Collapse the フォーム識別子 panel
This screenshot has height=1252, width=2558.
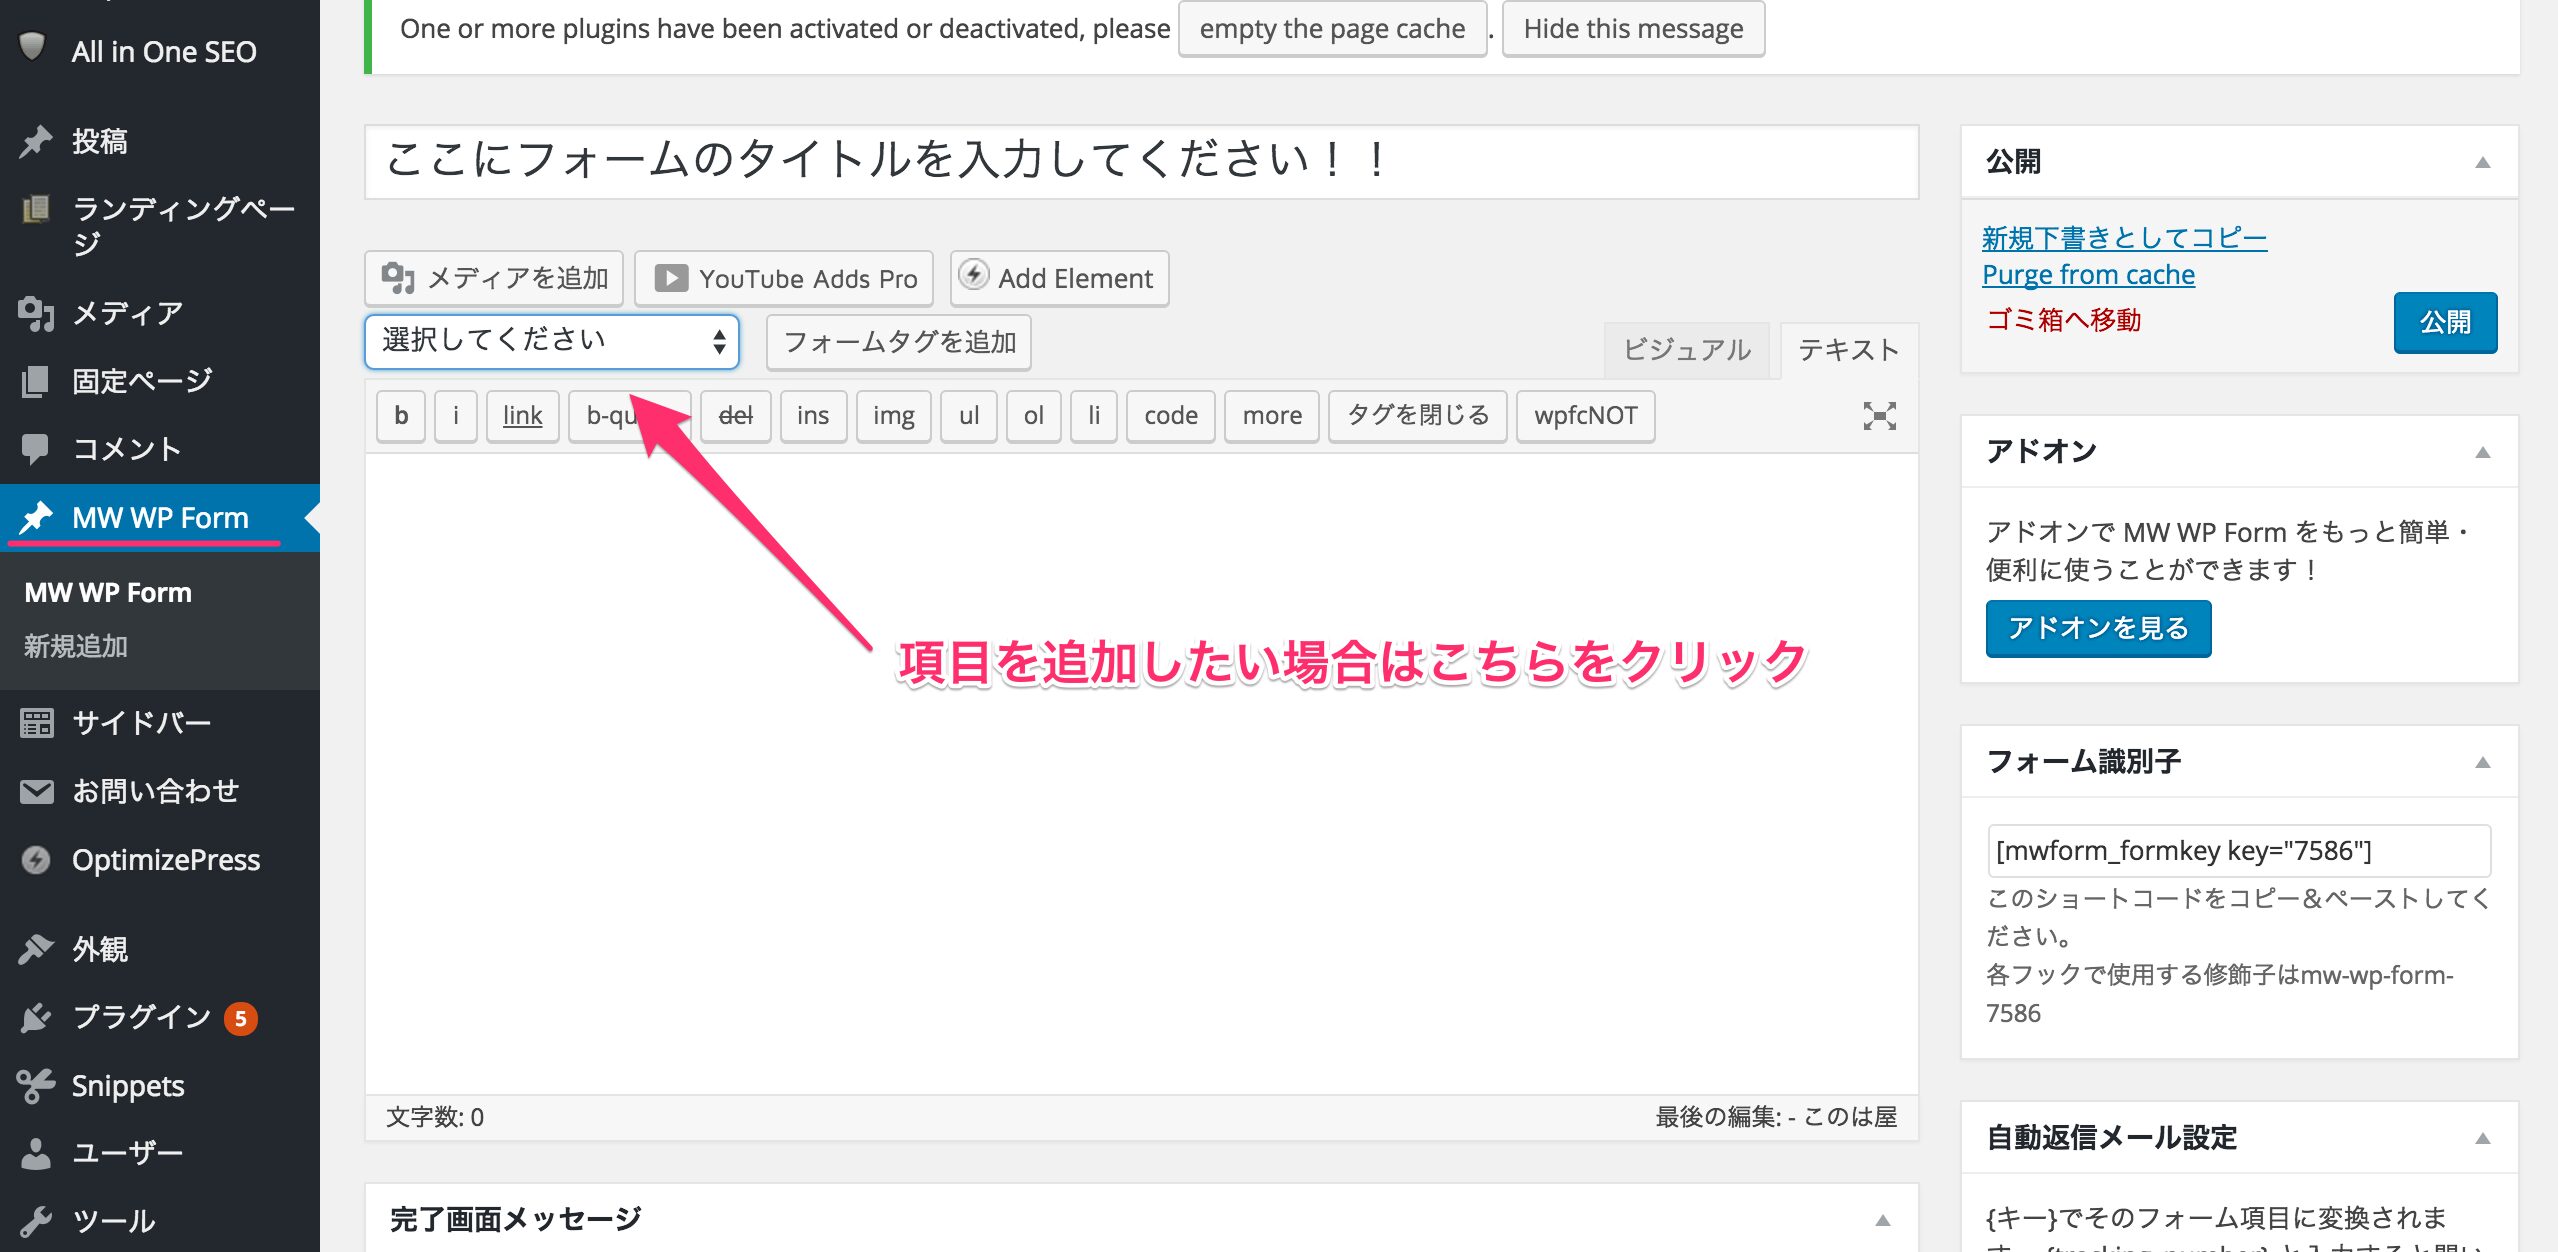click(2482, 763)
